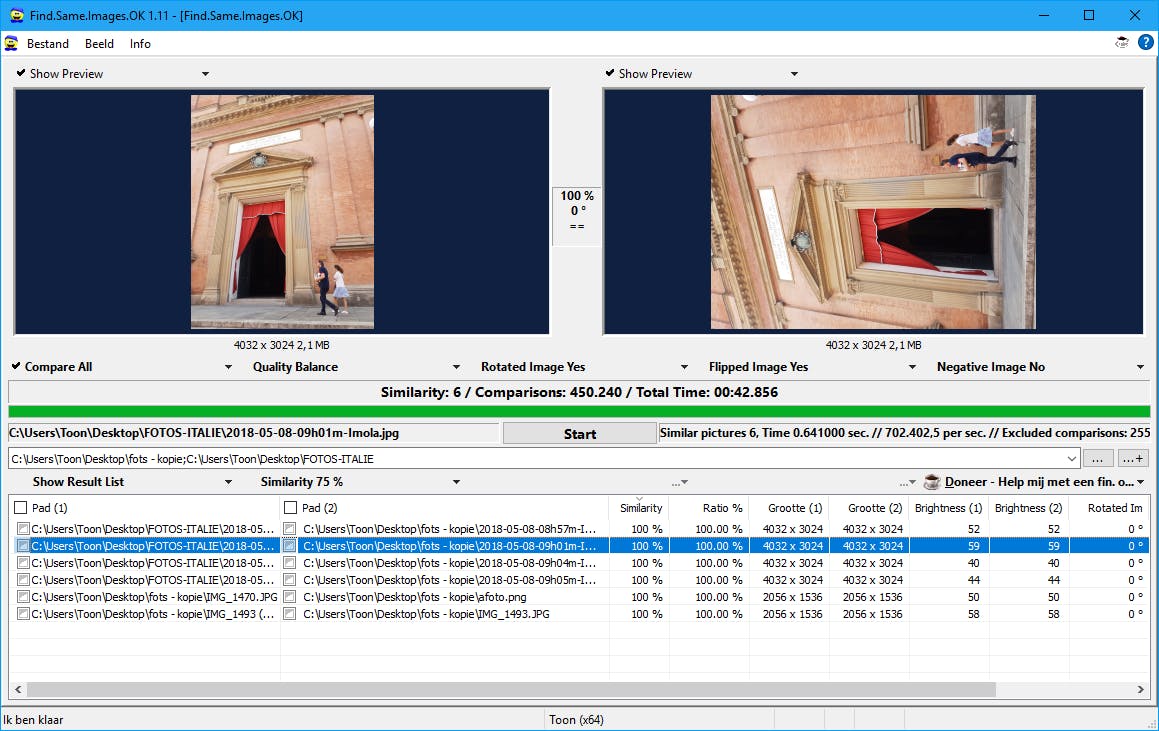Click the file icon of the afoto.png row
This screenshot has height=731, width=1159.
290,597
